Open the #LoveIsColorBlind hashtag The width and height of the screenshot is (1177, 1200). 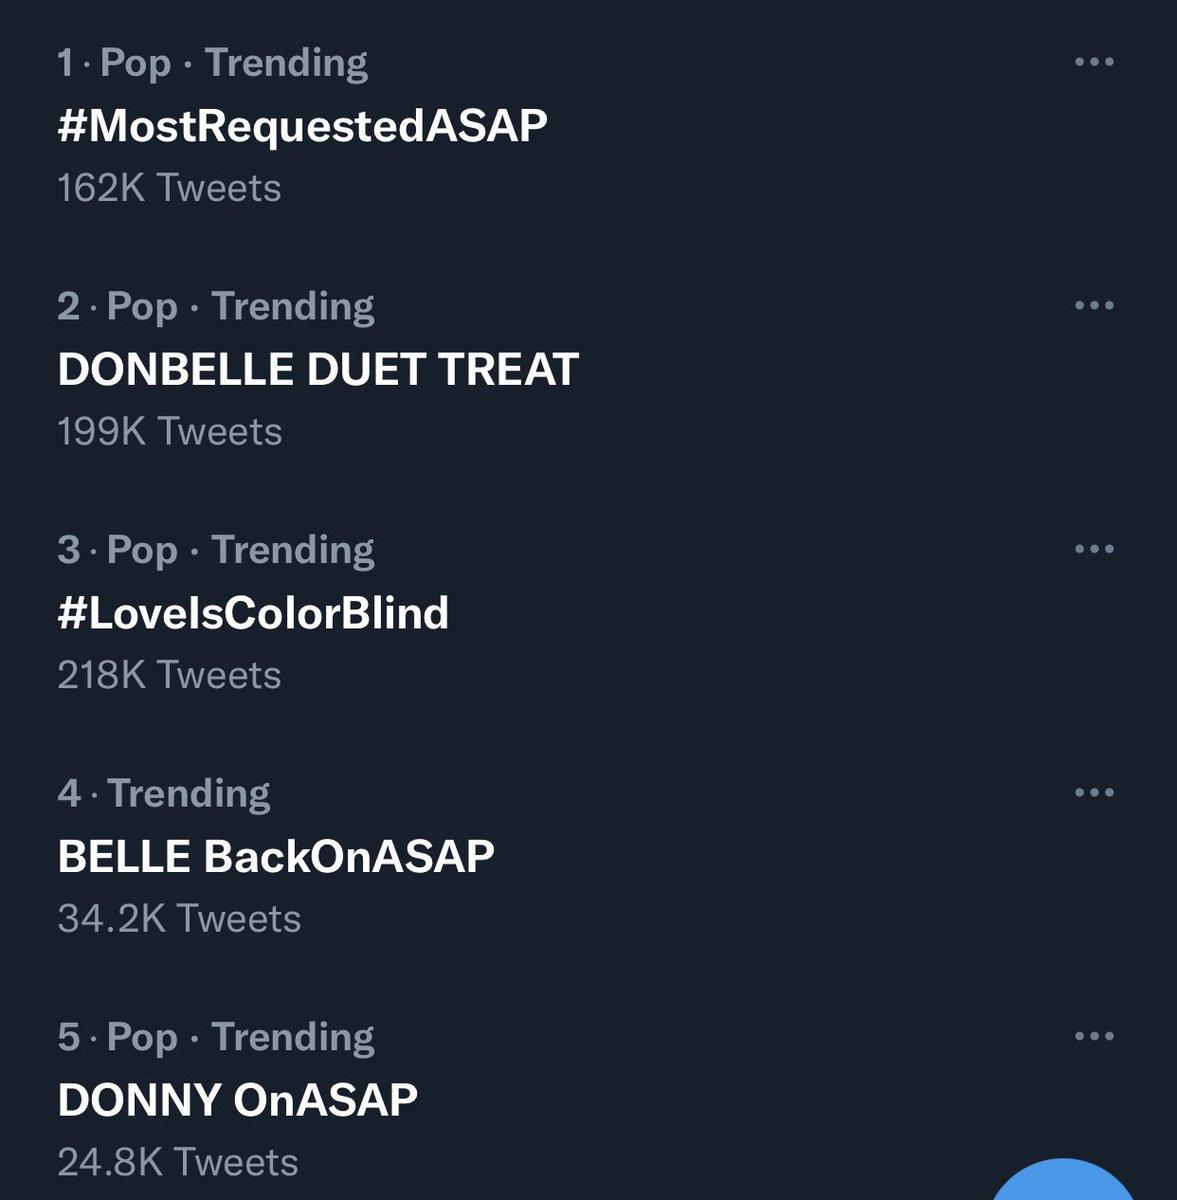253,613
